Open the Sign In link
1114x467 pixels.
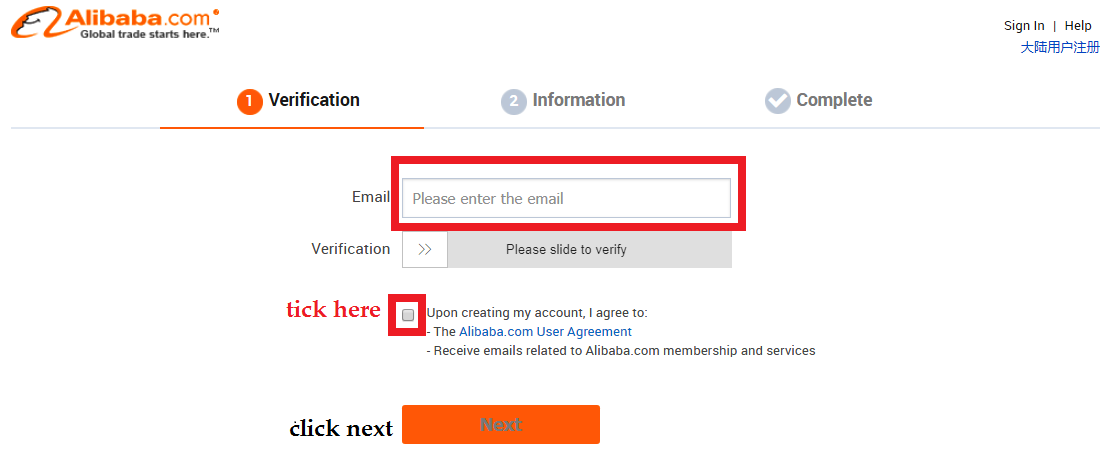[x=1024, y=26]
